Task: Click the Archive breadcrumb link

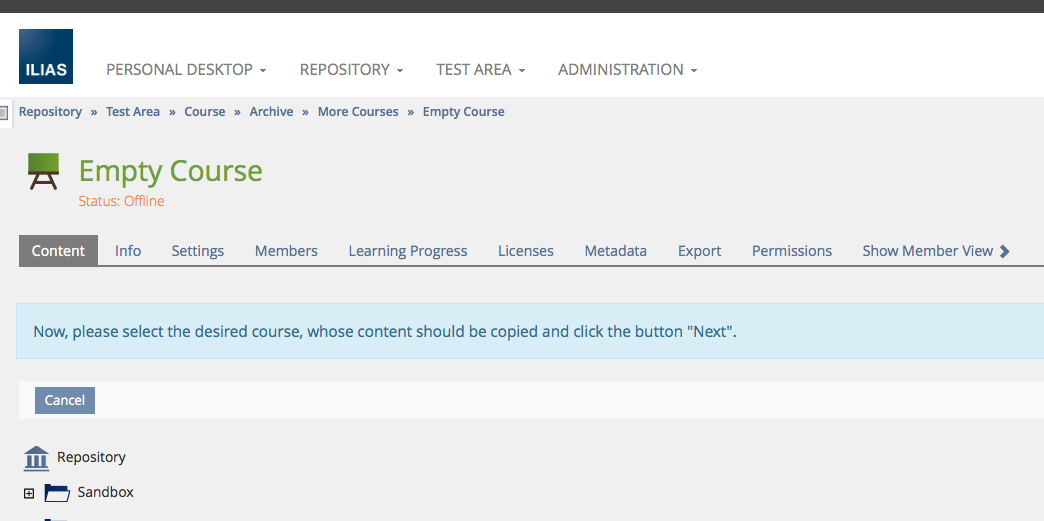Action: [271, 112]
